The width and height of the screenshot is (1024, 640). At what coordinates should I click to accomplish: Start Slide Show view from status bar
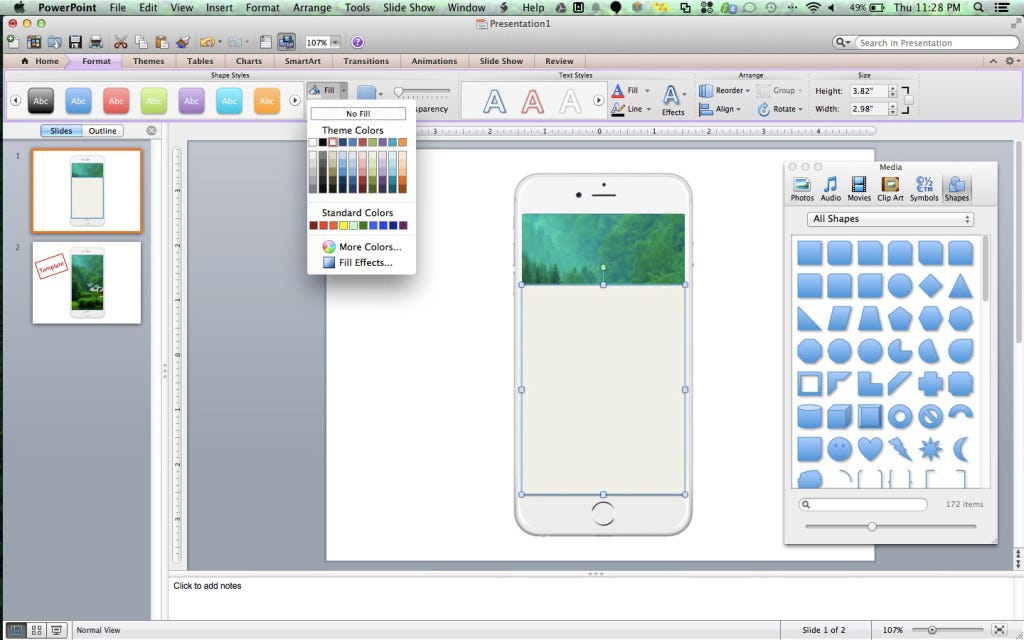tap(57, 630)
